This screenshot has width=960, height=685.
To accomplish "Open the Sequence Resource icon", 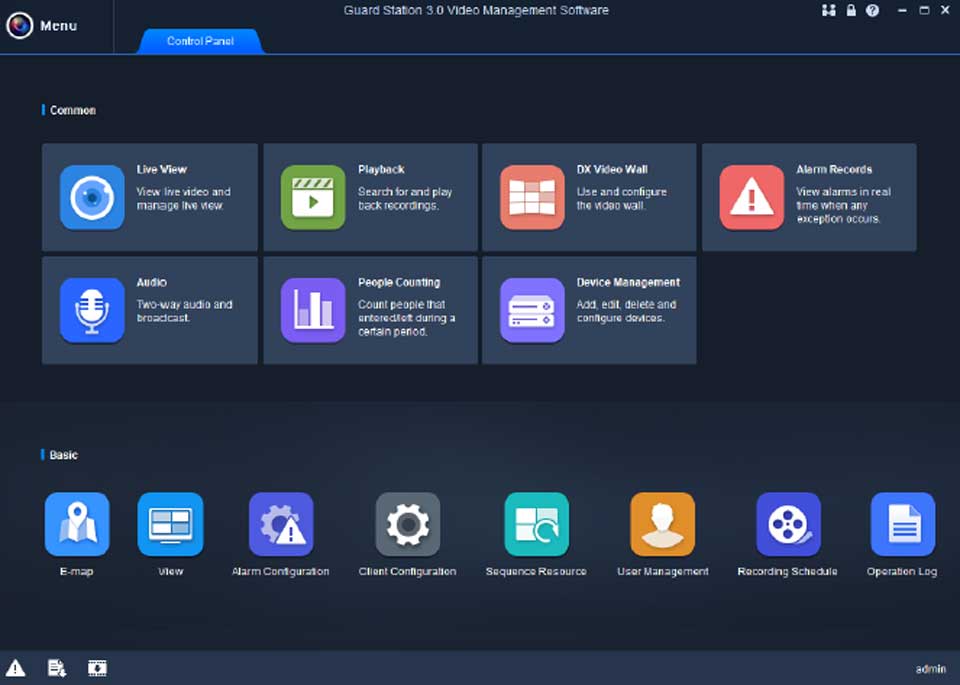I will click(x=536, y=524).
